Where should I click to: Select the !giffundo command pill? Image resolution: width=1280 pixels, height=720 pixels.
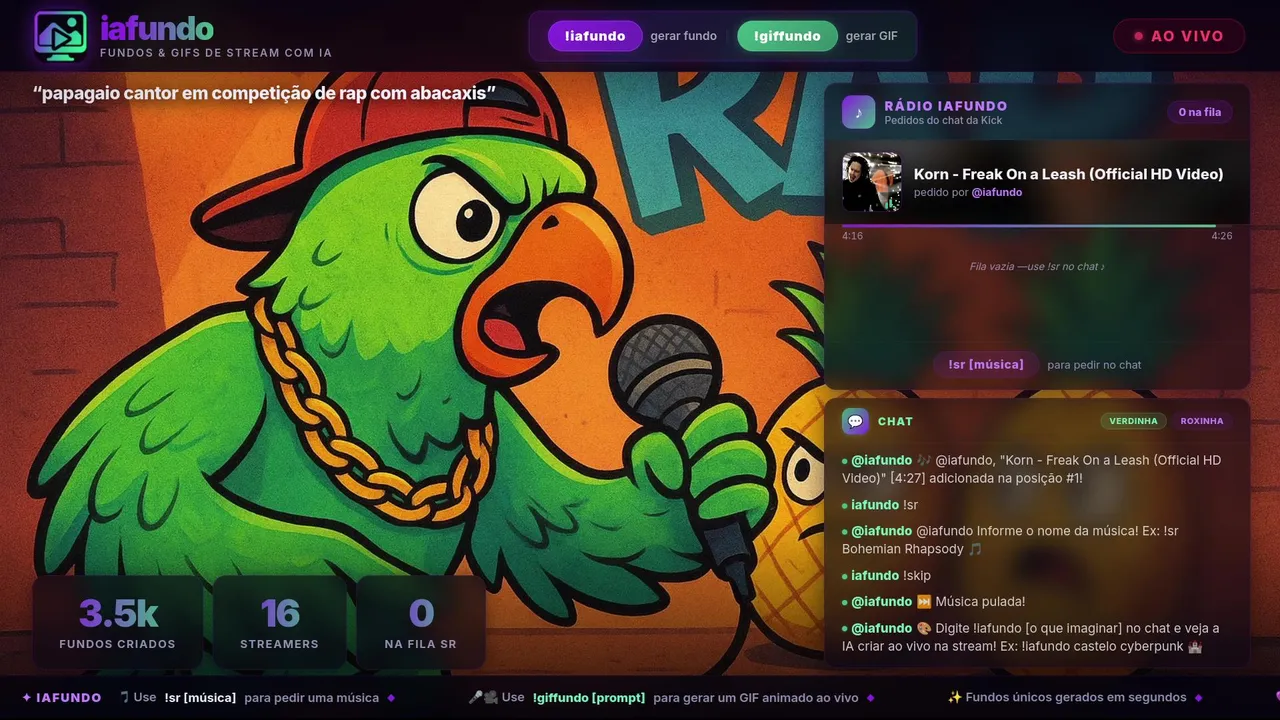pyautogui.click(x=787, y=36)
